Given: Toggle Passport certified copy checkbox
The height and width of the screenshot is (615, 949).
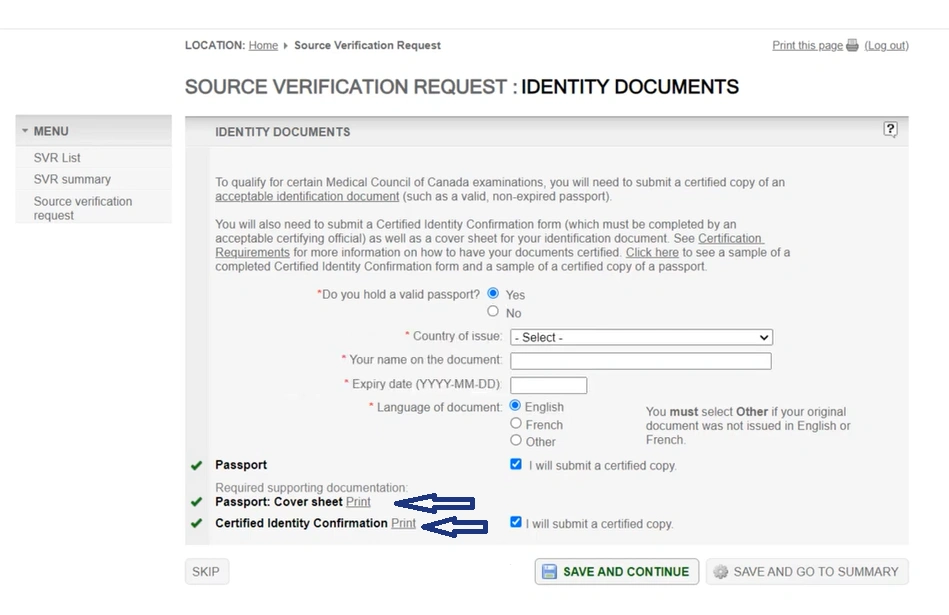Looking at the screenshot, I should pyautogui.click(x=516, y=465).
